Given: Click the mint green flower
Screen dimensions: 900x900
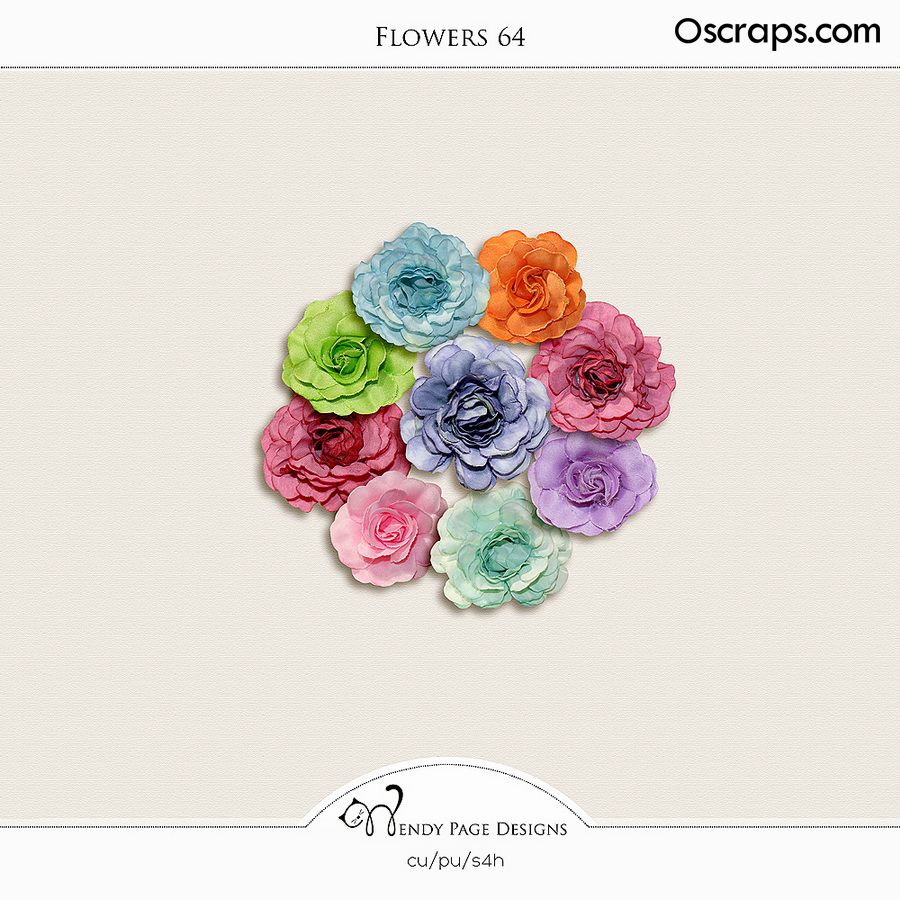Looking at the screenshot, I should 501,546.
